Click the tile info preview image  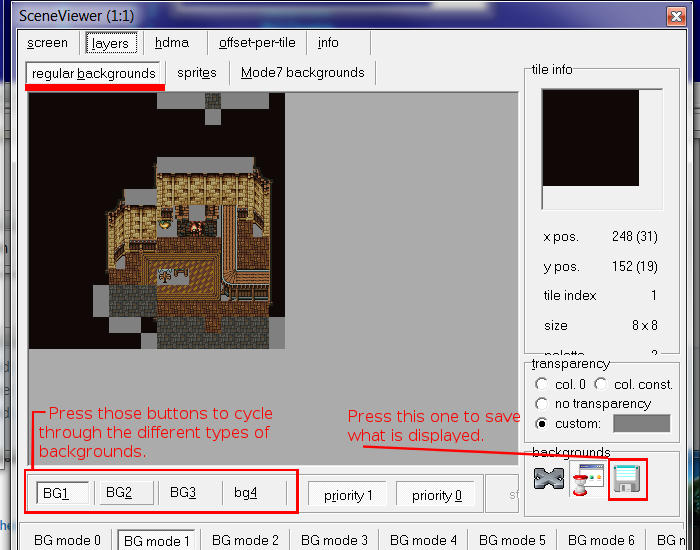(591, 138)
